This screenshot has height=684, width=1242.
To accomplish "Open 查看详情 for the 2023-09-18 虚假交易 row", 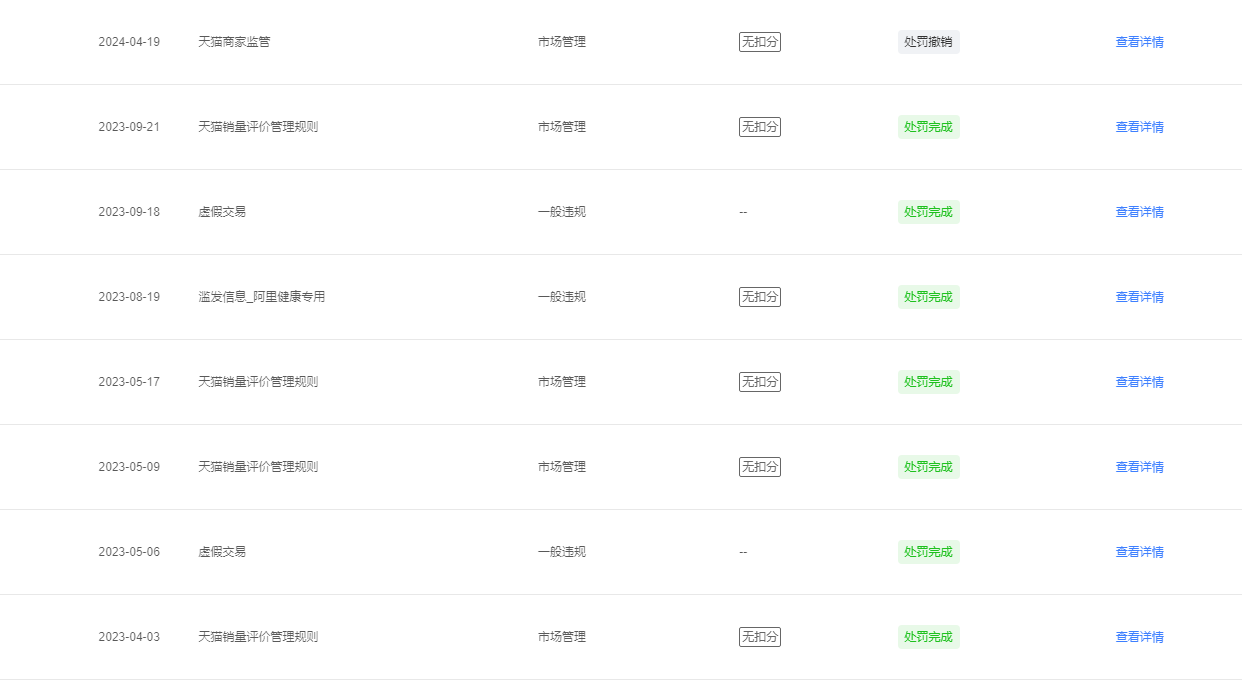I will pos(1139,212).
